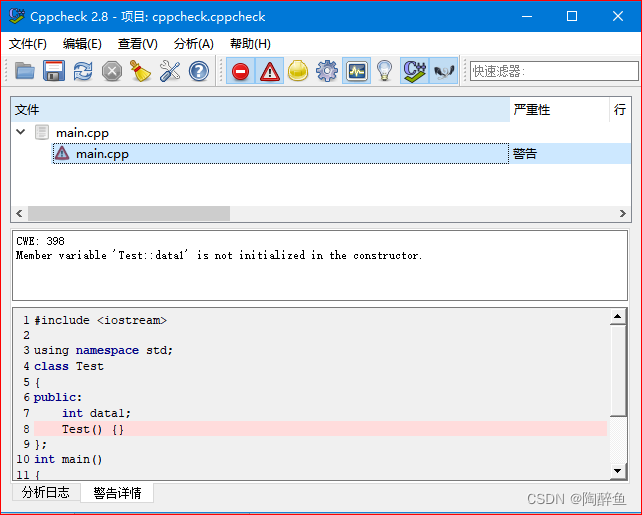Open the 文件(F) menu
Image resolution: width=642 pixels, height=515 pixels.
(x=28, y=44)
